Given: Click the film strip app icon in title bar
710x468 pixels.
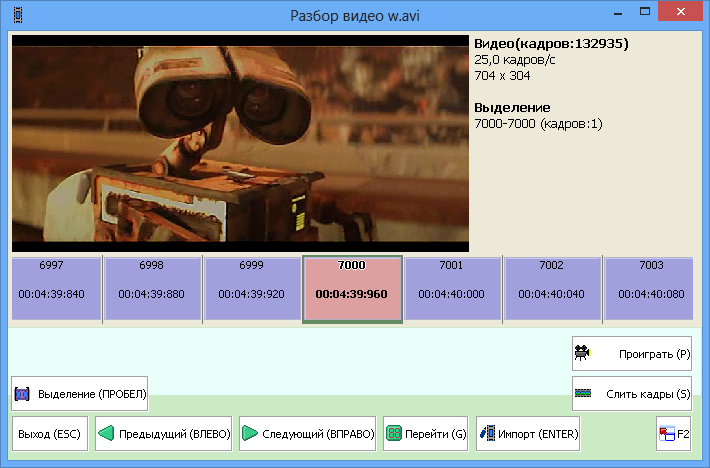Looking at the screenshot, I should coord(18,15).
